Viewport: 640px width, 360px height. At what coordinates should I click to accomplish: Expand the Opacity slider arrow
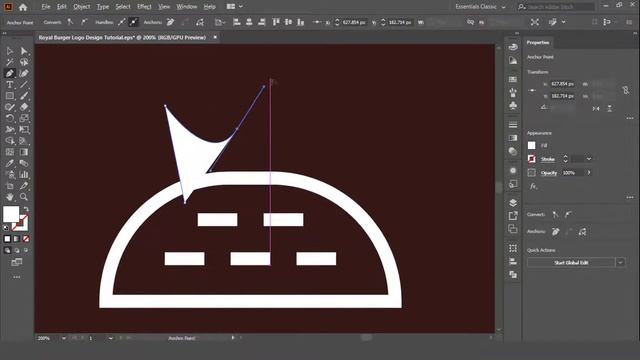point(589,173)
